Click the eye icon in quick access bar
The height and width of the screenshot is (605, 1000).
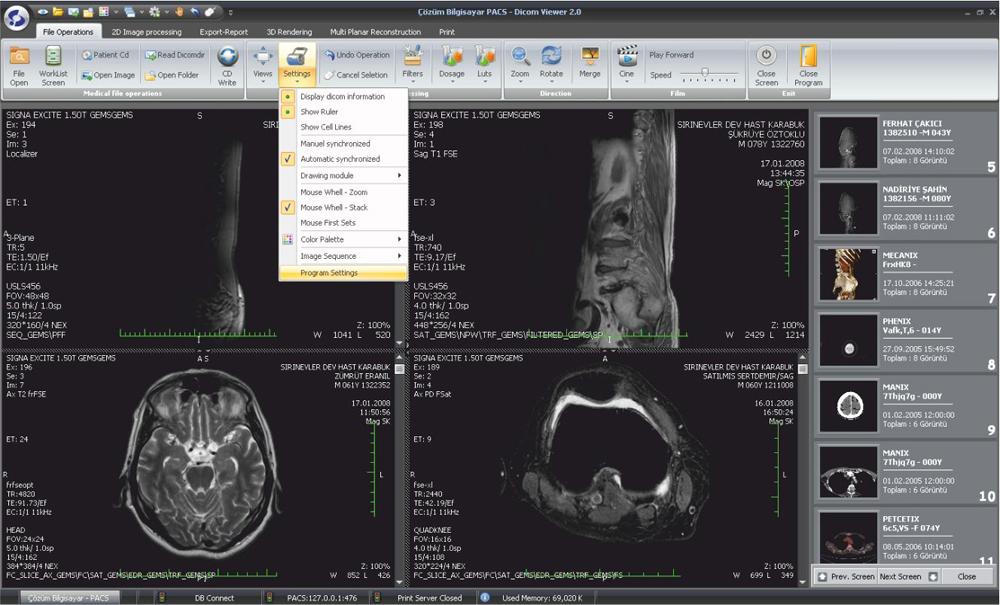43,12
